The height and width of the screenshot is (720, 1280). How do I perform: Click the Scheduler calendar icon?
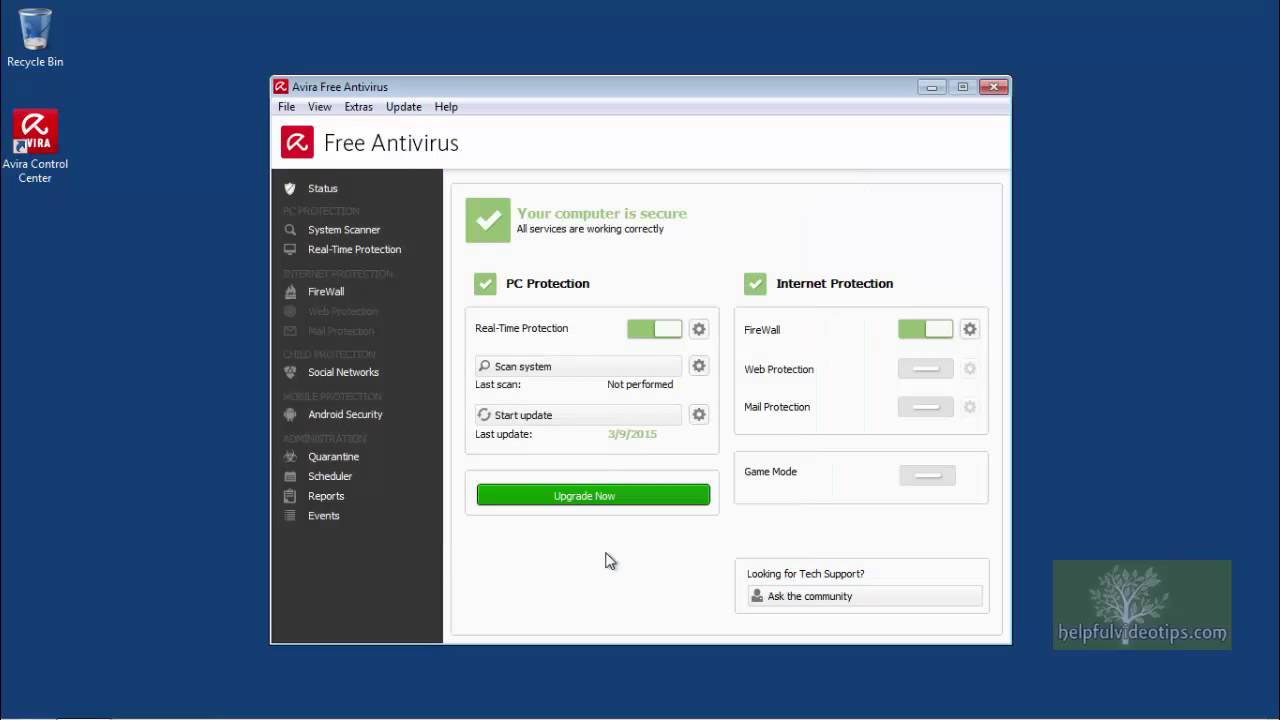coord(290,477)
